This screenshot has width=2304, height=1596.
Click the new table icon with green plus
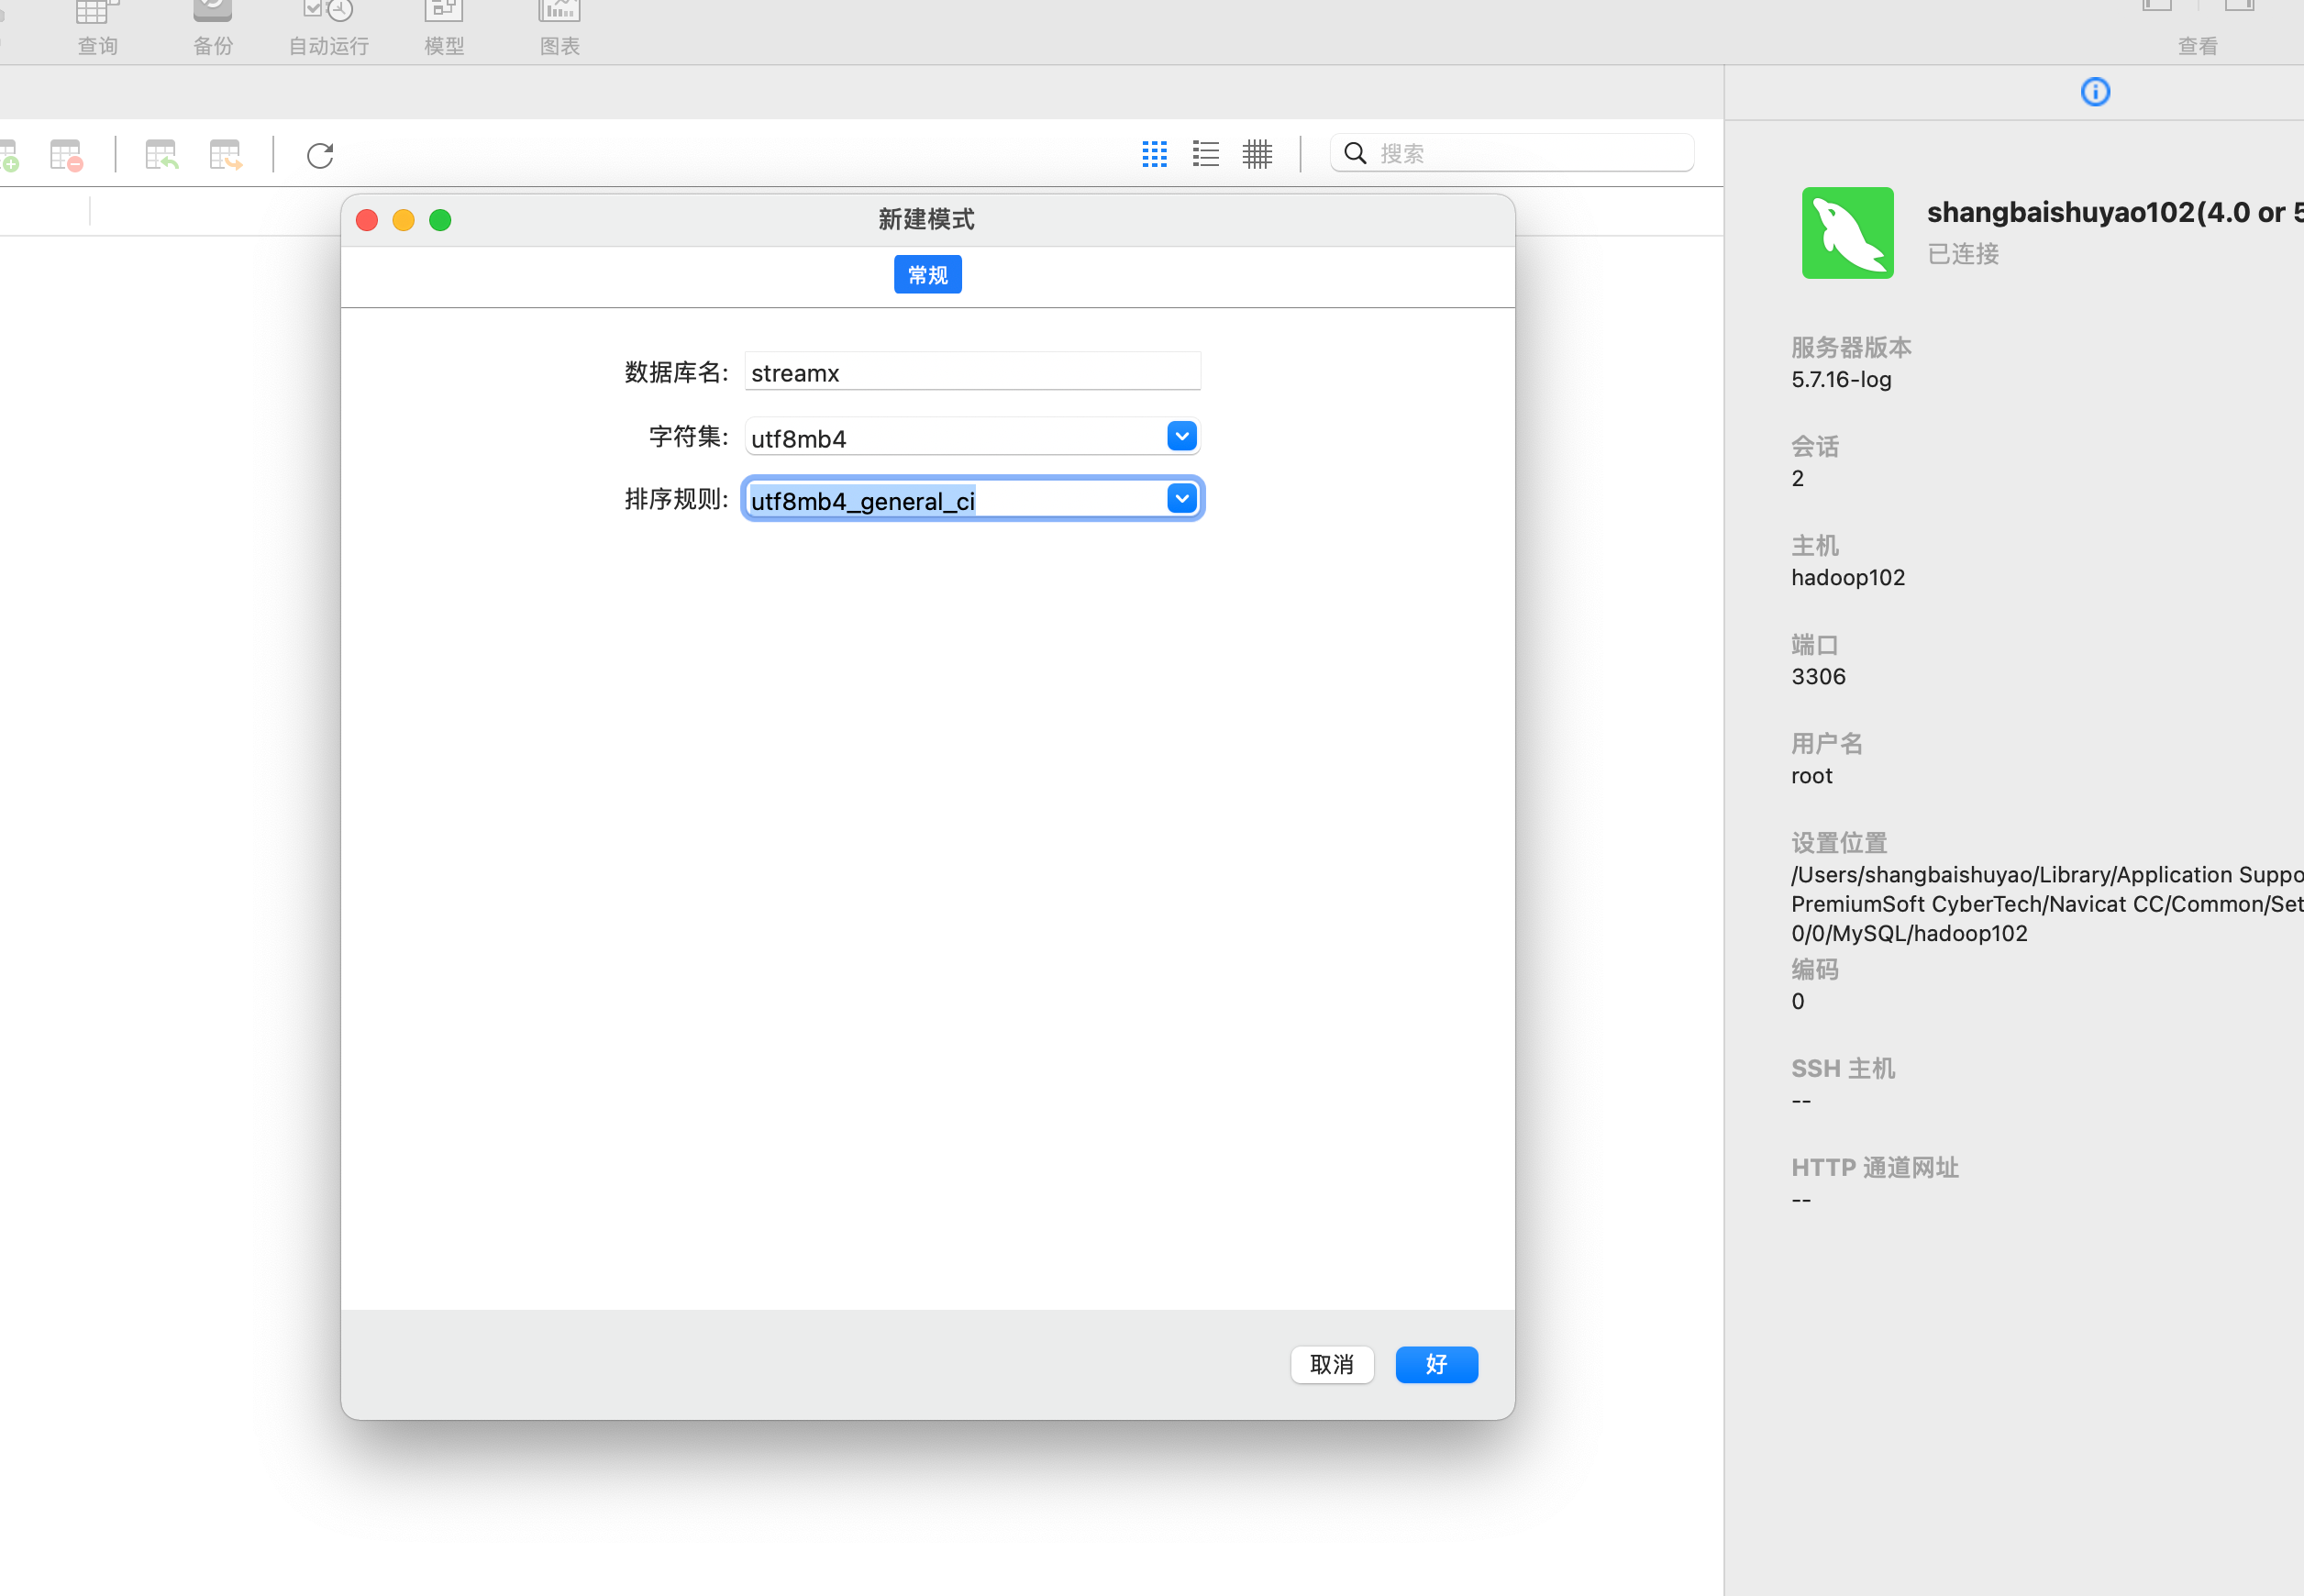pos(9,155)
